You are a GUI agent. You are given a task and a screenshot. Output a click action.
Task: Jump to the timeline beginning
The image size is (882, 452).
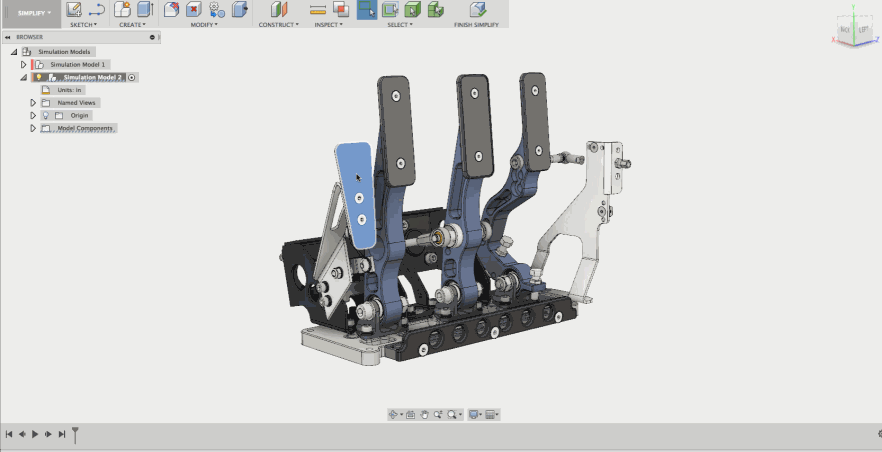[9, 434]
